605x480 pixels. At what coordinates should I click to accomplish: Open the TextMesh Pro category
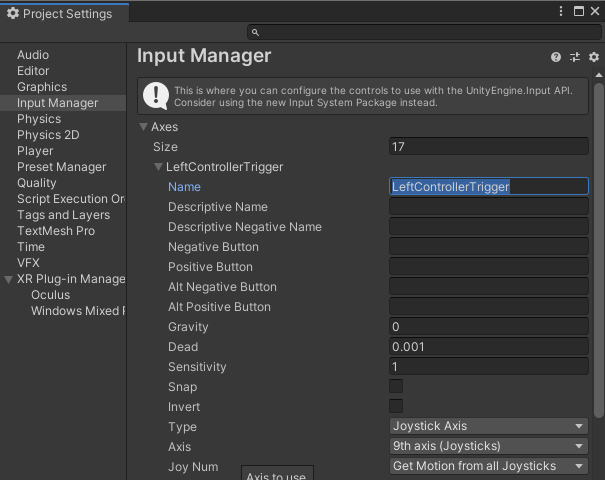click(56, 231)
